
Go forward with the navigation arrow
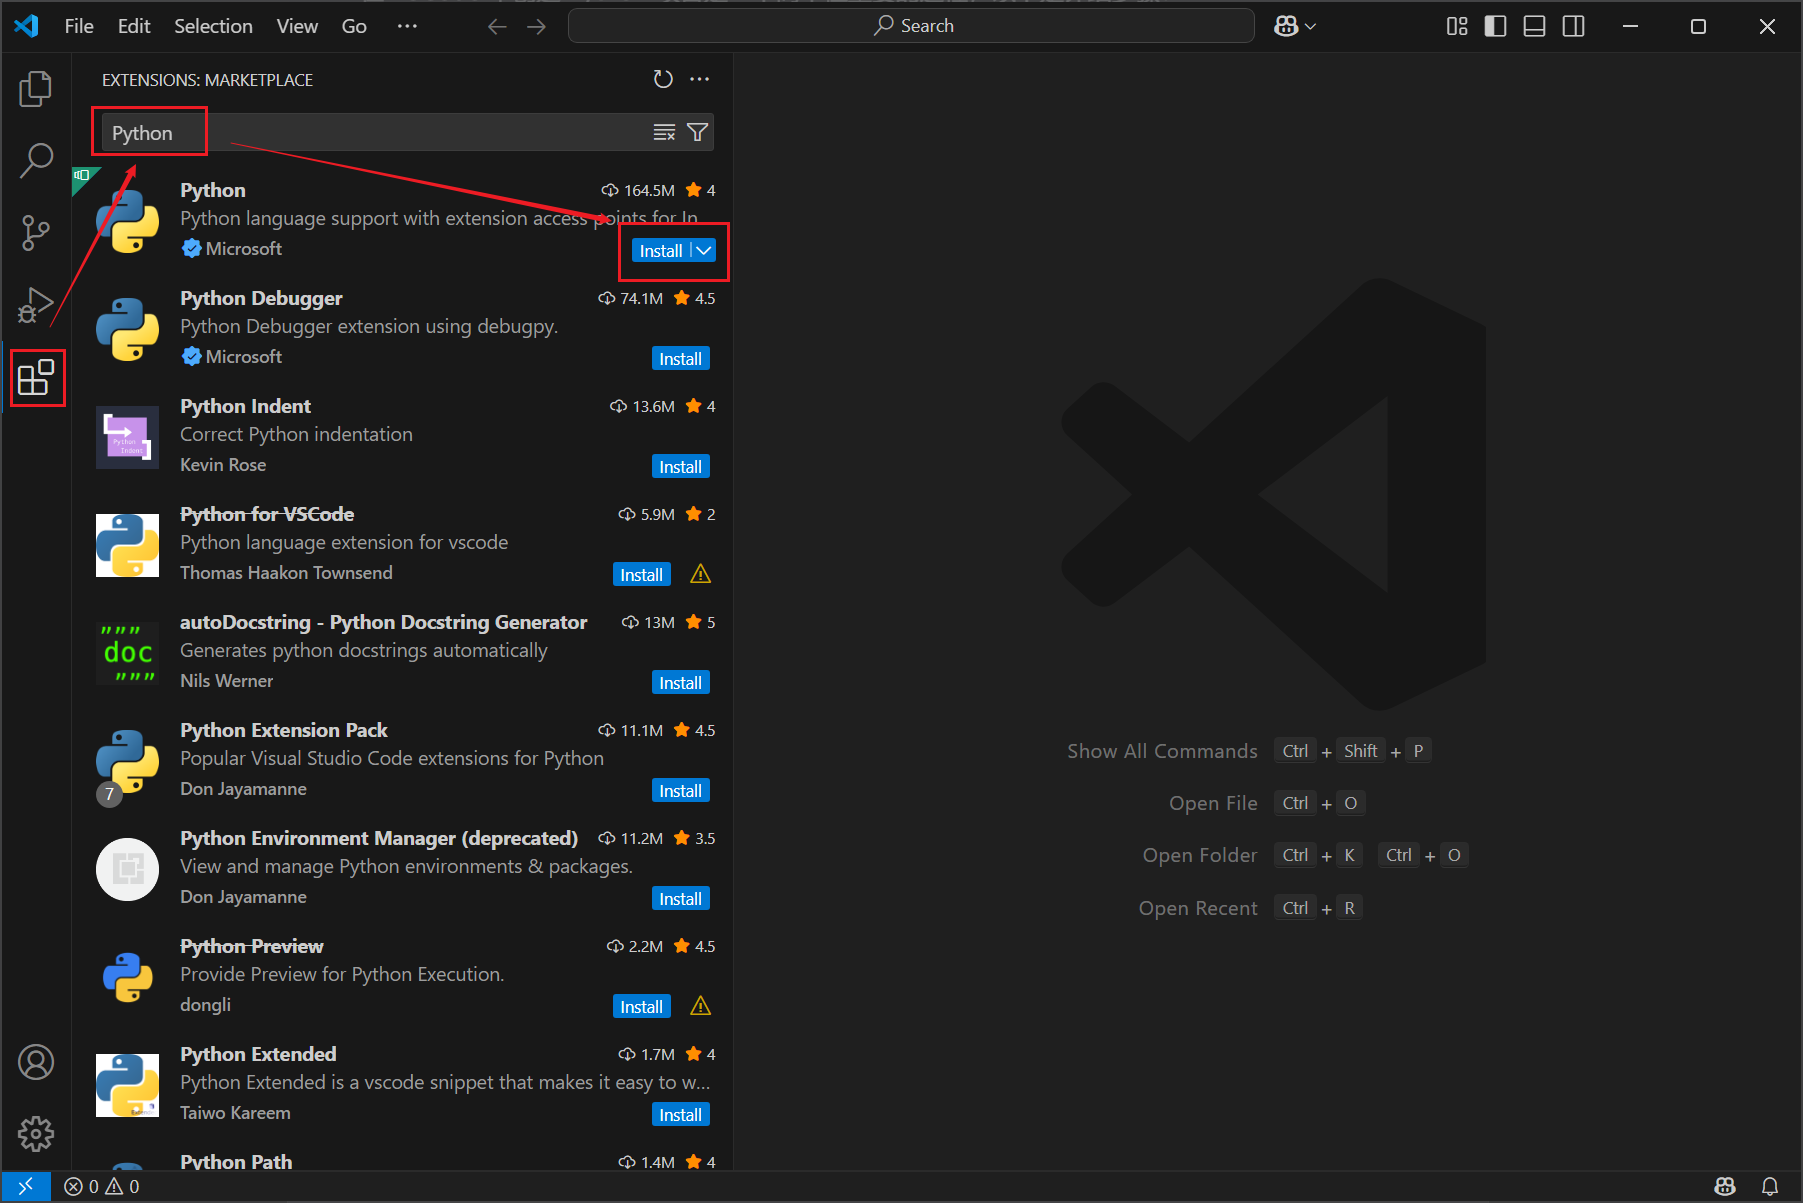(x=537, y=26)
